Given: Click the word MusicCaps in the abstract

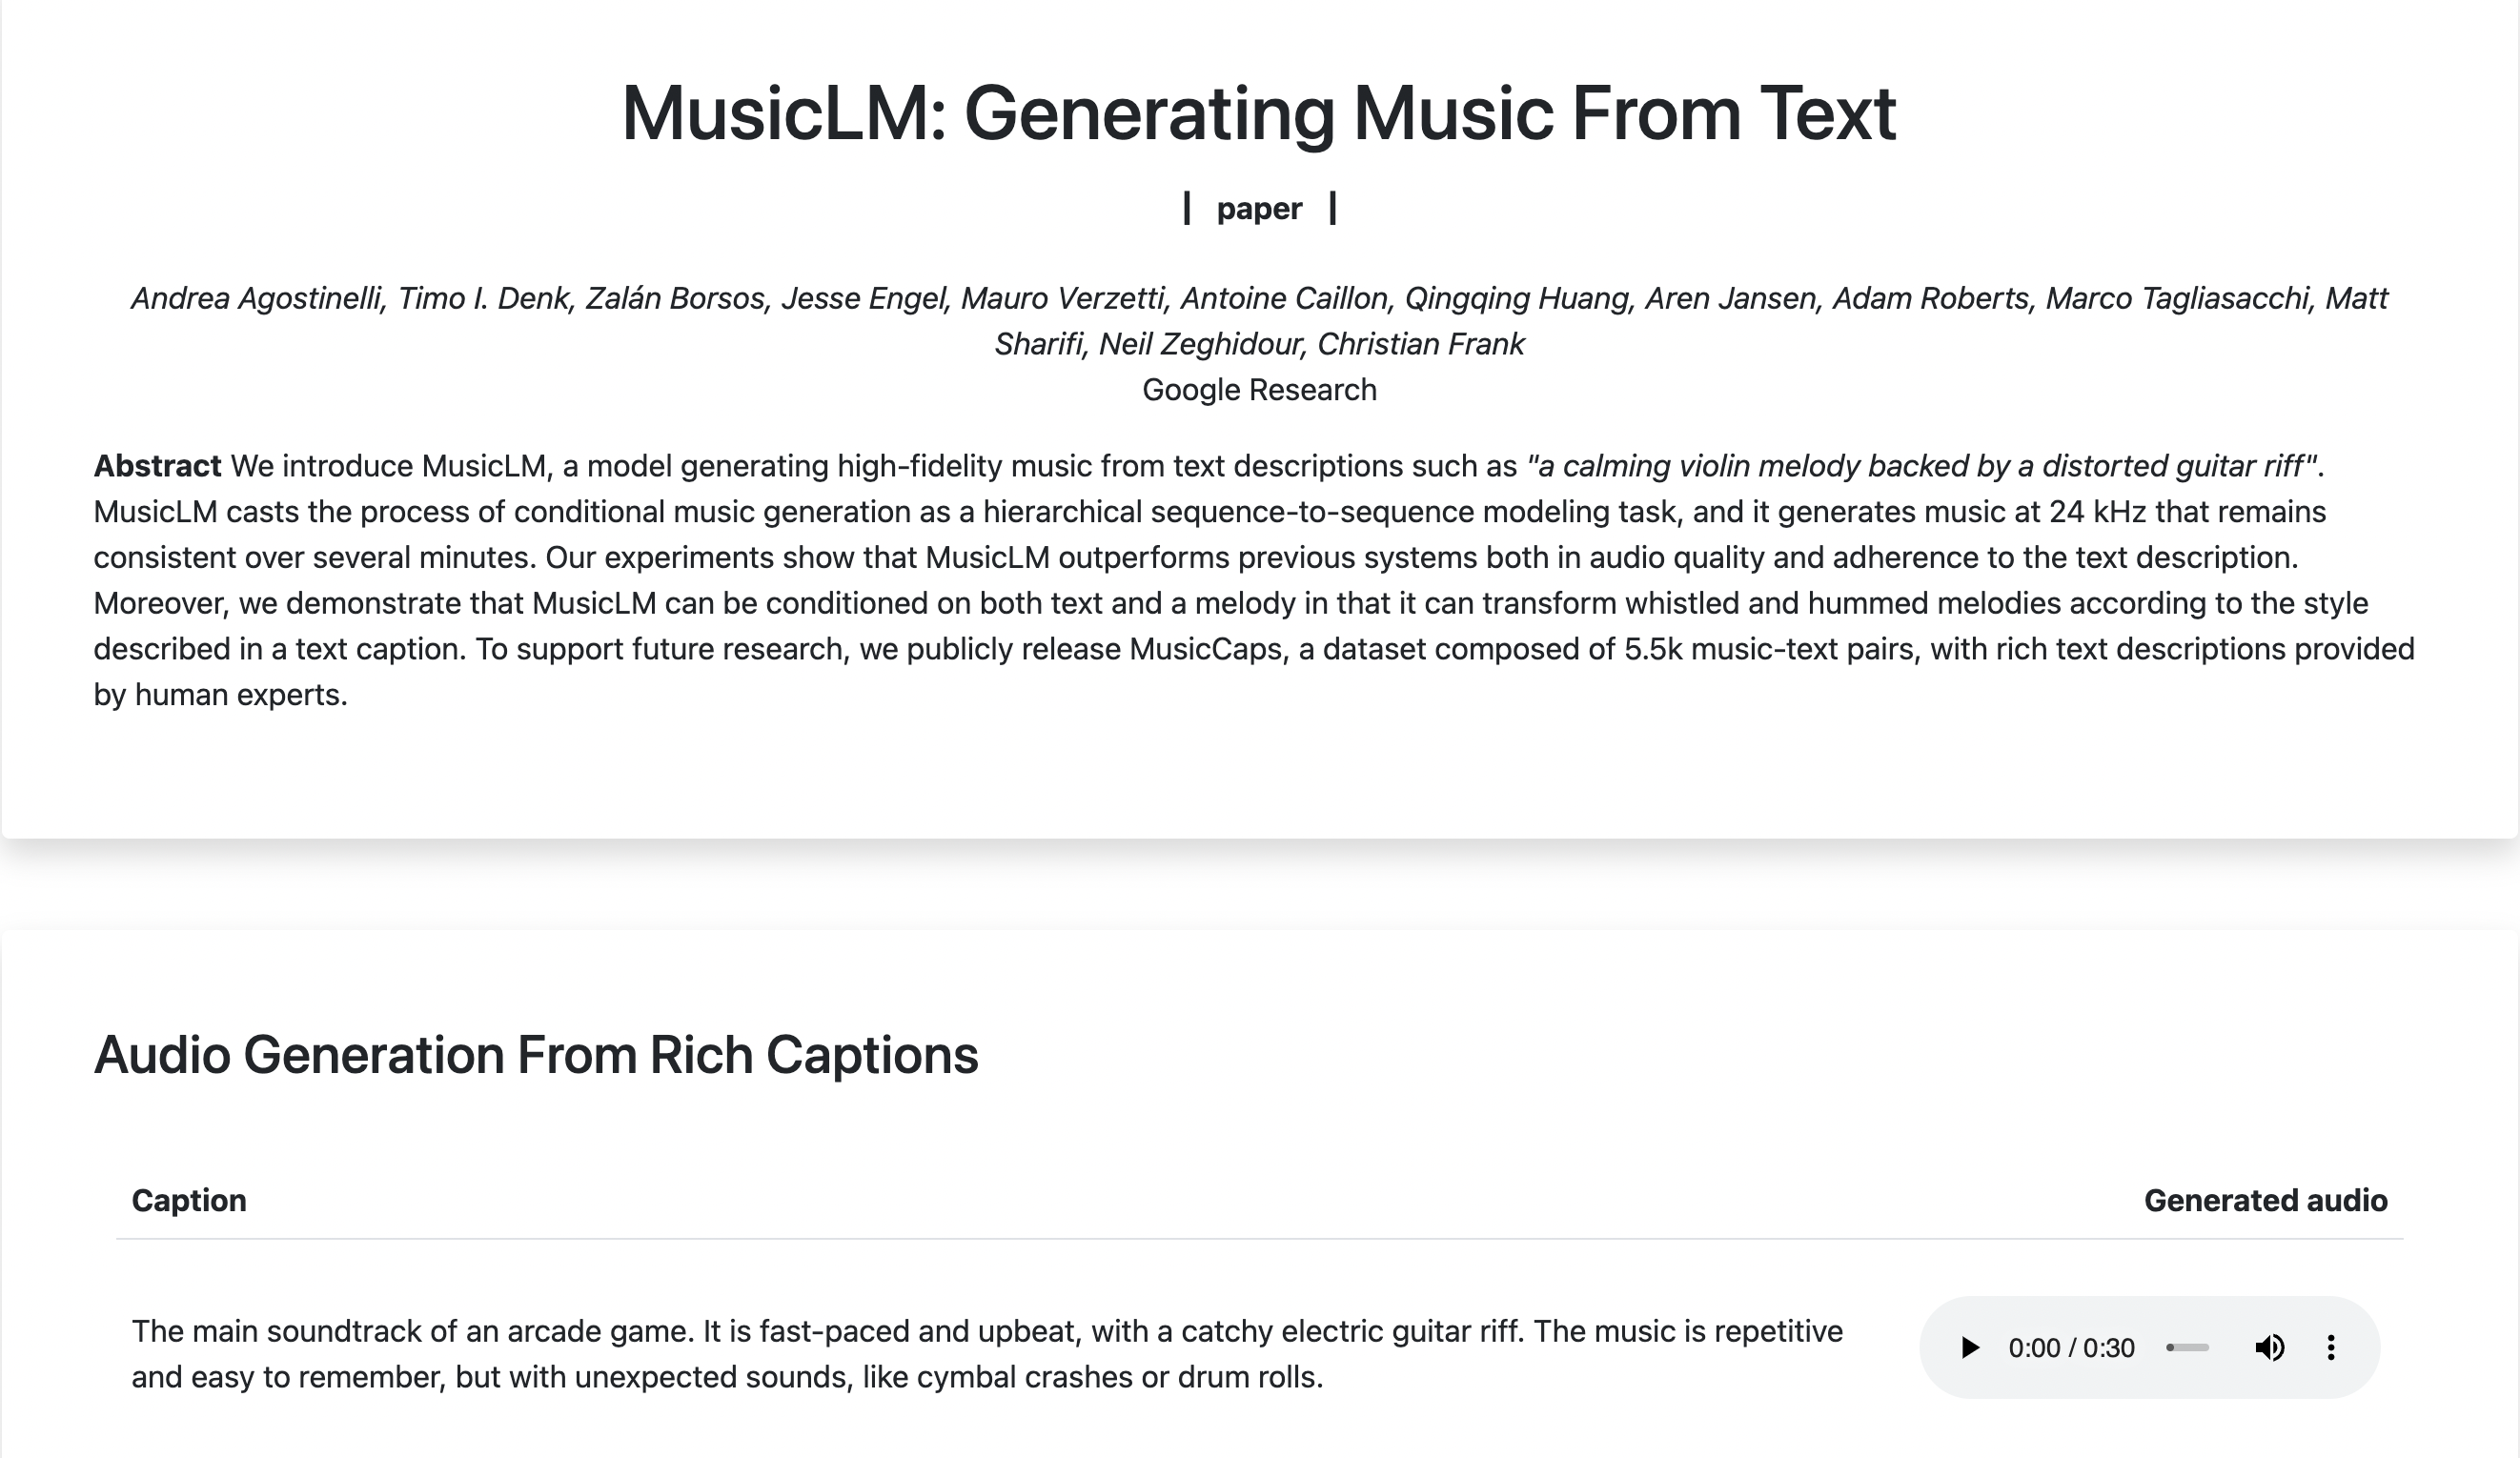Looking at the screenshot, I should pos(1205,649).
